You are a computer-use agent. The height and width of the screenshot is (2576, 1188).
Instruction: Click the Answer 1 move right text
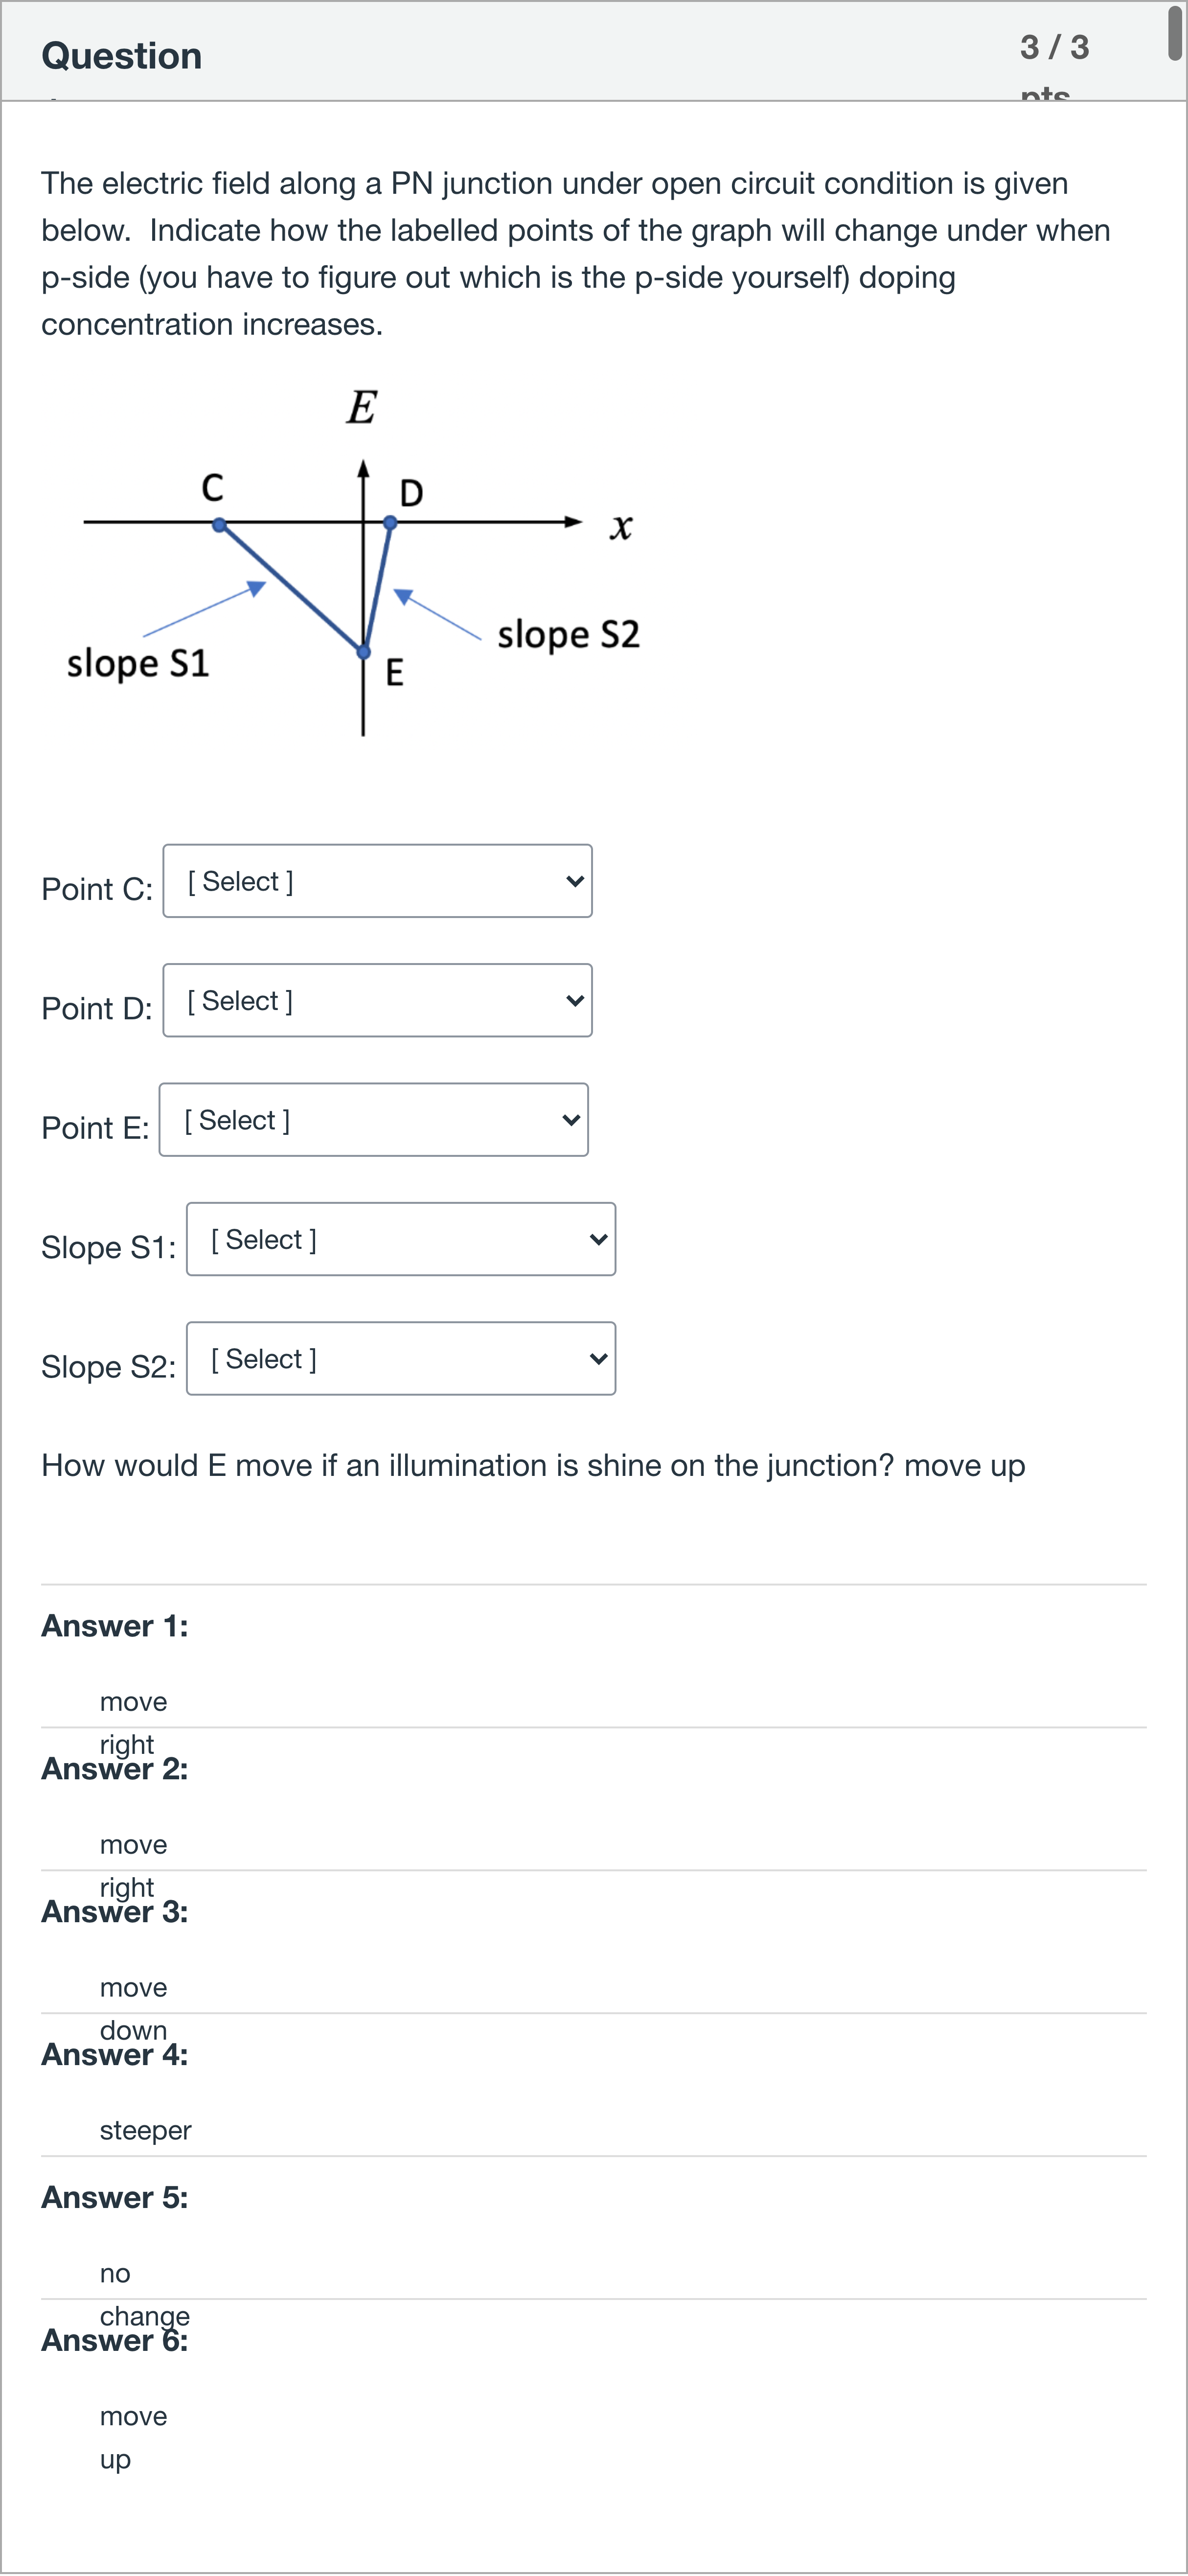[x=133, y=1722]
